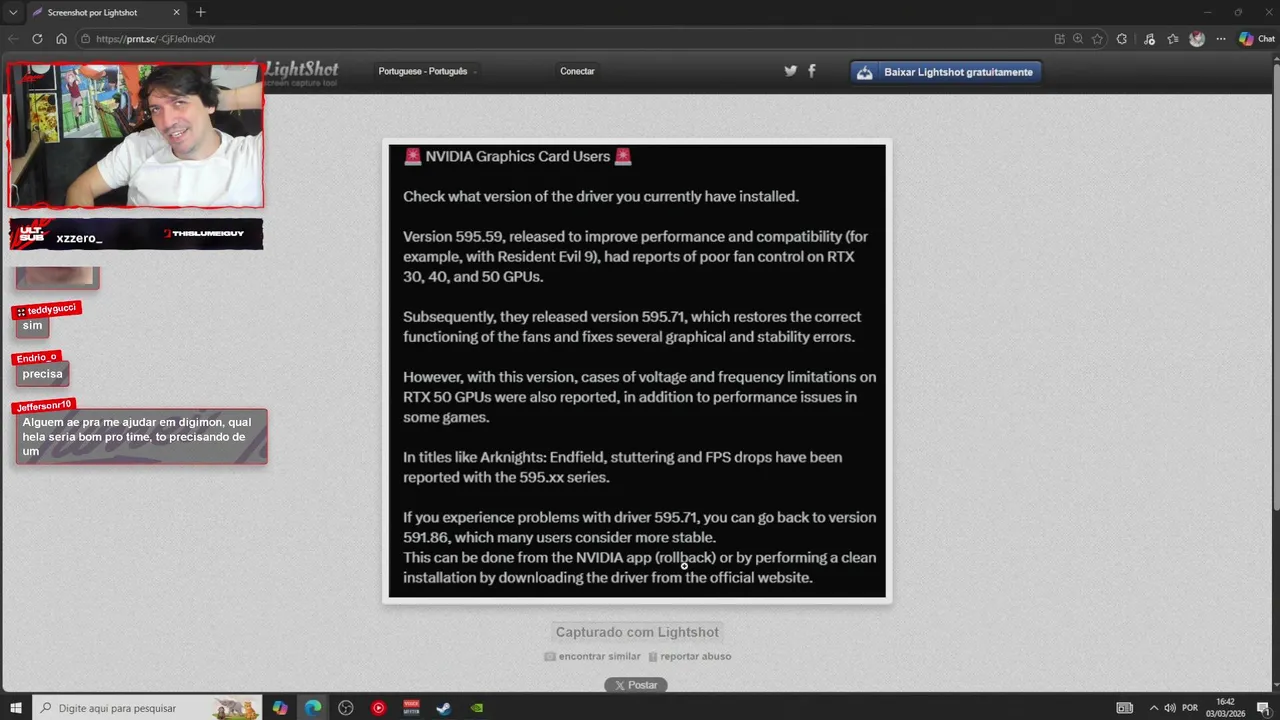The image size is (1280, 720).
Task: Click the webcam overlay thumbnail
Action: pos(136,135)
